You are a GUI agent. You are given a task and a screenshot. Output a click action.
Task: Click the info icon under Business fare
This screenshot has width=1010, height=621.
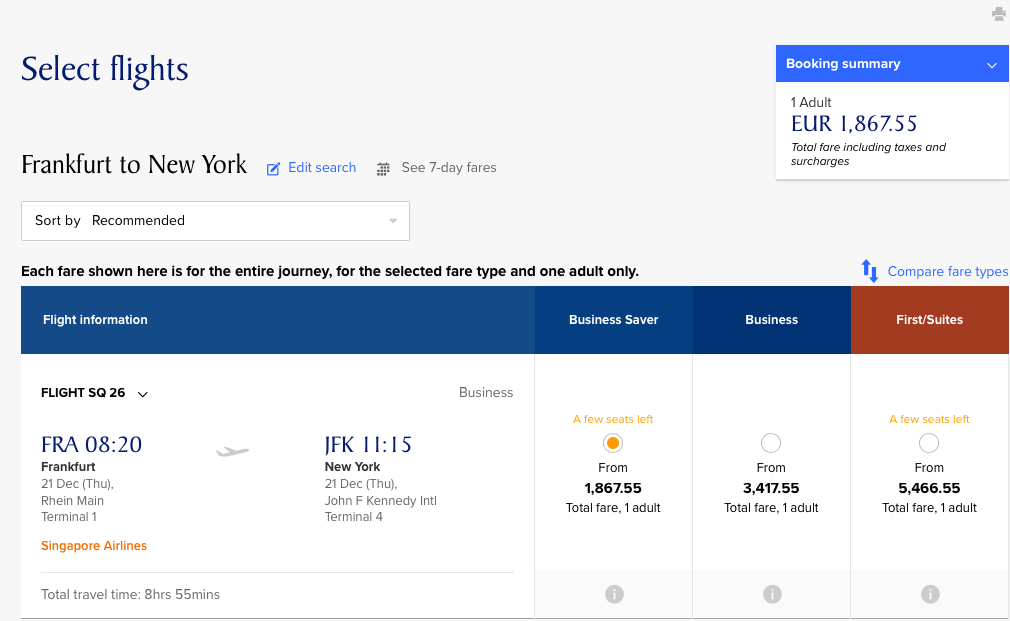click(772, 594)
